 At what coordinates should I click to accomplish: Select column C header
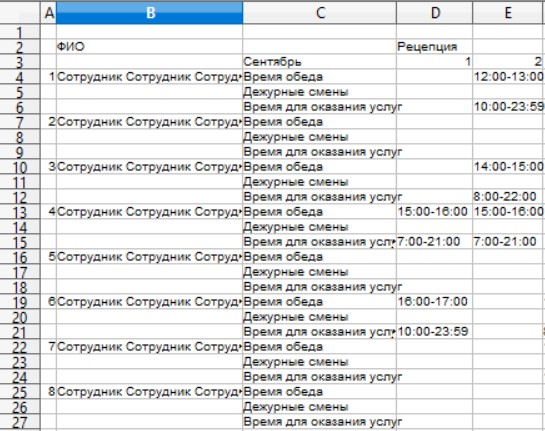(319, 13)
